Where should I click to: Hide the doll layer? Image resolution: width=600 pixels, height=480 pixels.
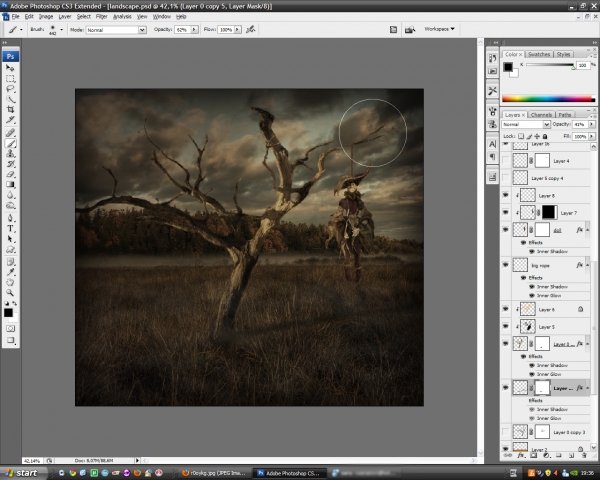505,230
